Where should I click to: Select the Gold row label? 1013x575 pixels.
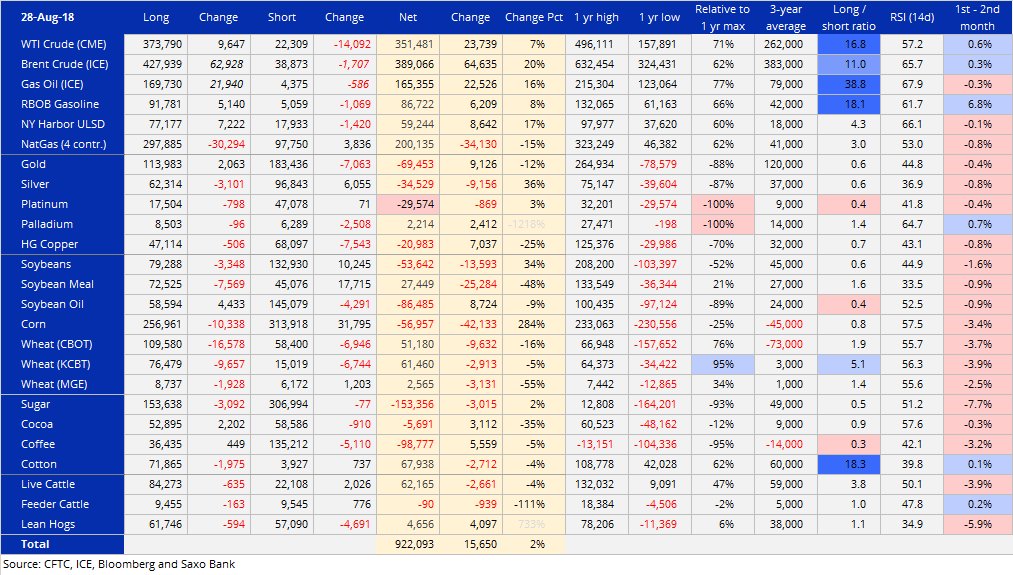[x=34, y=164]
